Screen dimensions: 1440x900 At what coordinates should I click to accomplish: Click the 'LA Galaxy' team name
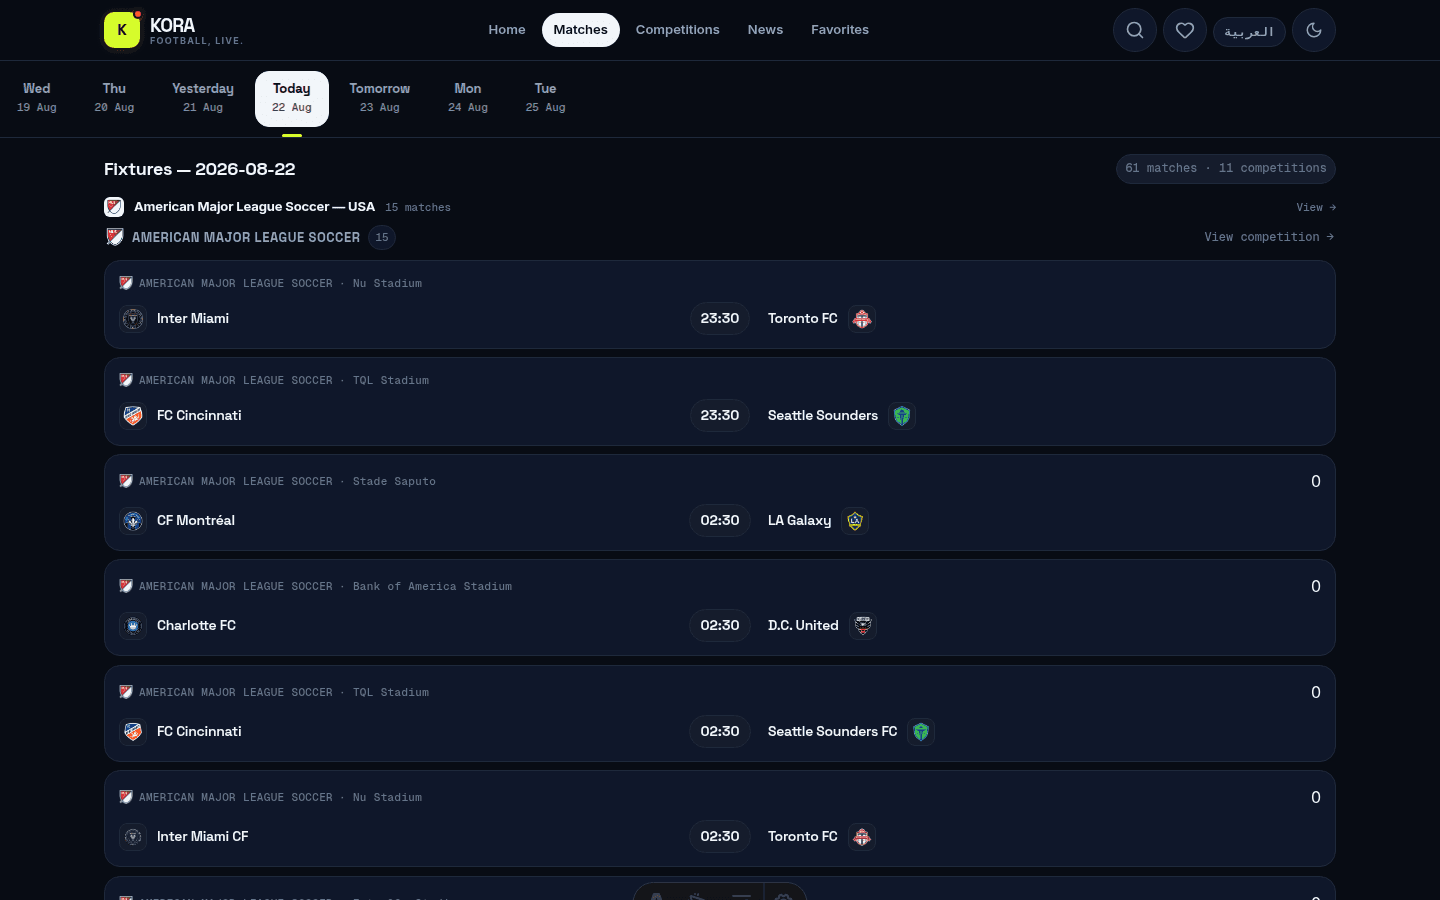(x=800, y=521)
